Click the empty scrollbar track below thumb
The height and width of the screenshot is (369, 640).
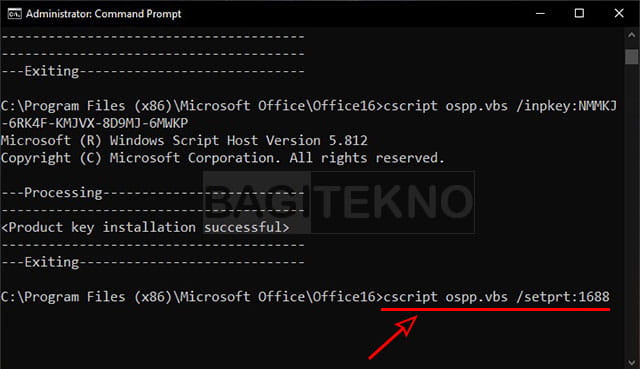point(631,210)
